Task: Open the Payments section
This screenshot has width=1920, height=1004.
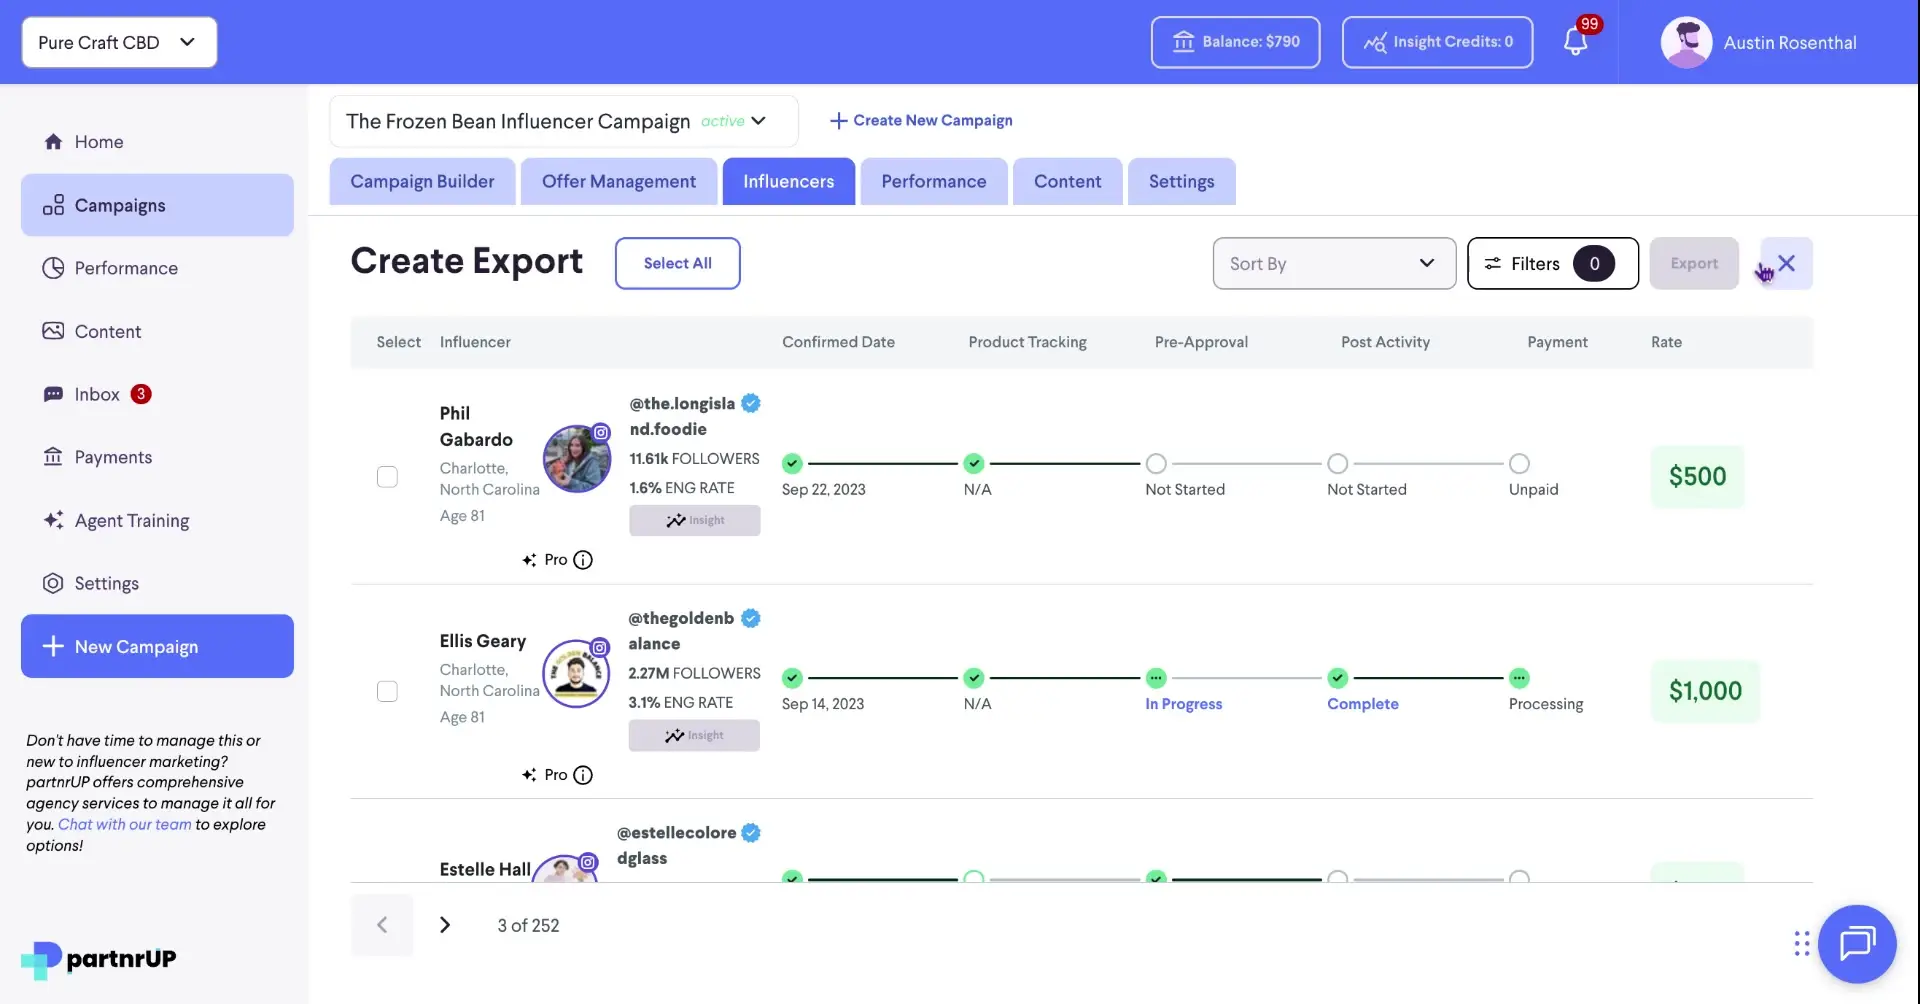Action: [x=114, y=457]
